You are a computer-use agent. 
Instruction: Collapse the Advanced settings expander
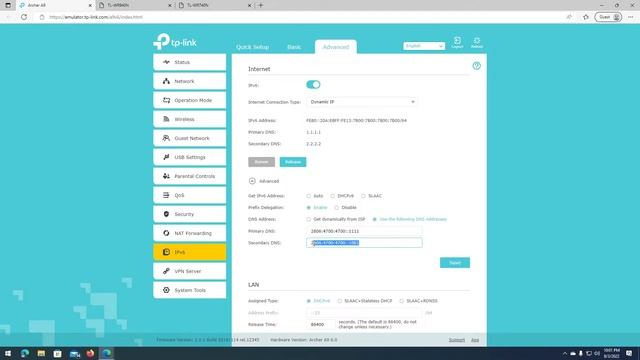252,181
